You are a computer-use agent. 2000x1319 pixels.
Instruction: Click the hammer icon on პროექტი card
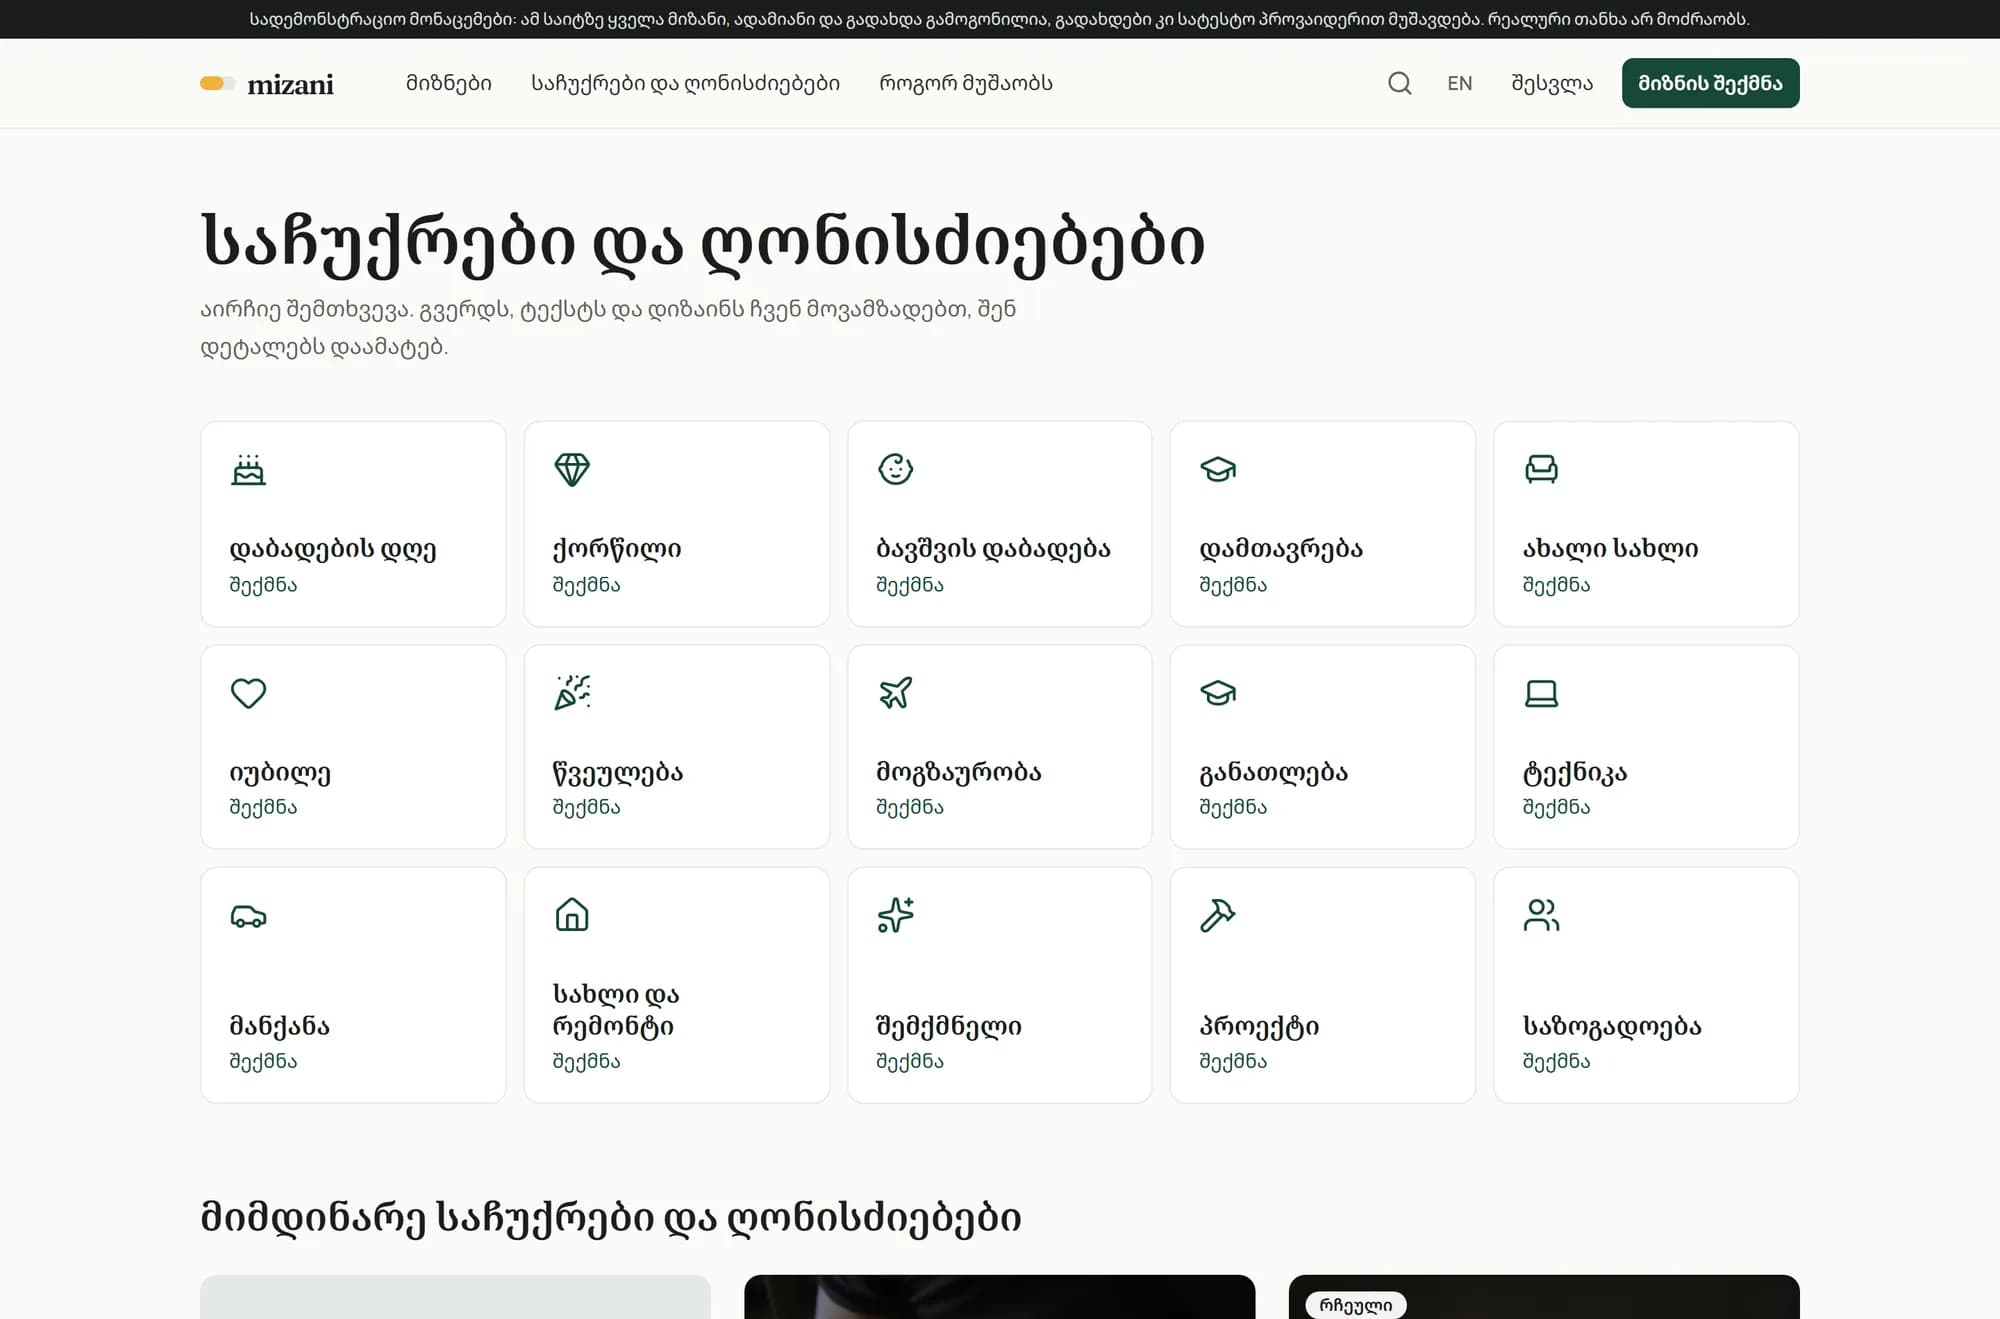[x=1218, y=915]
